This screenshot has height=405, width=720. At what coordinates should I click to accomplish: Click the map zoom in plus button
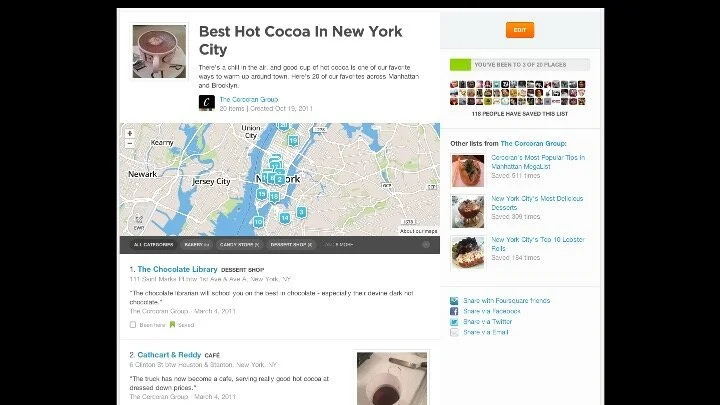point(130,134)
